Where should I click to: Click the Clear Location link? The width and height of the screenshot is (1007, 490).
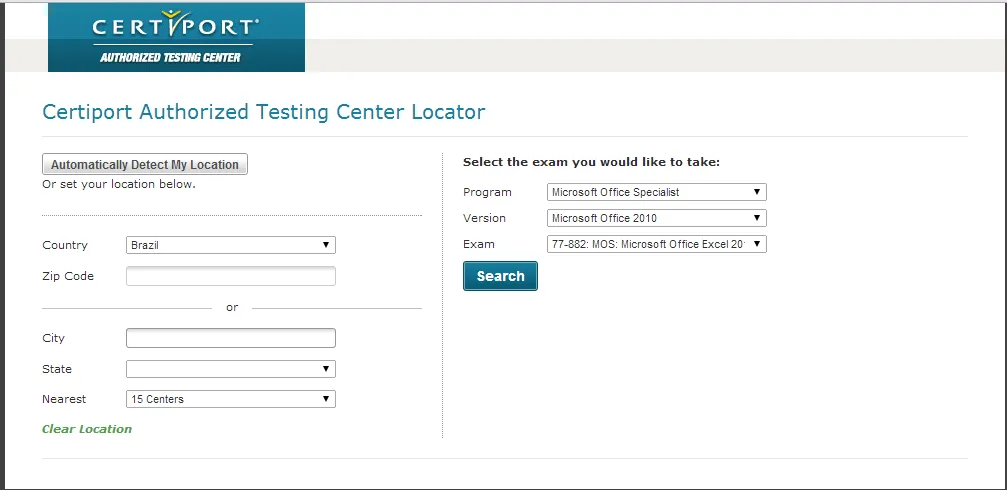pyautogui.click(x=87, y=429)
